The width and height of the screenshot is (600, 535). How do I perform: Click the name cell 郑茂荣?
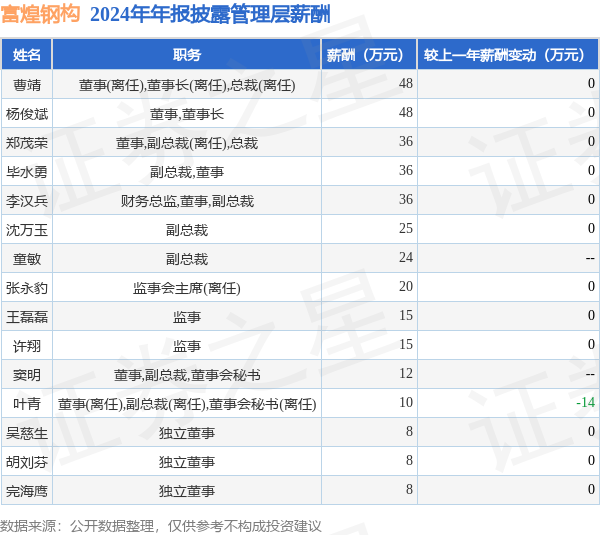coord(27,143)
